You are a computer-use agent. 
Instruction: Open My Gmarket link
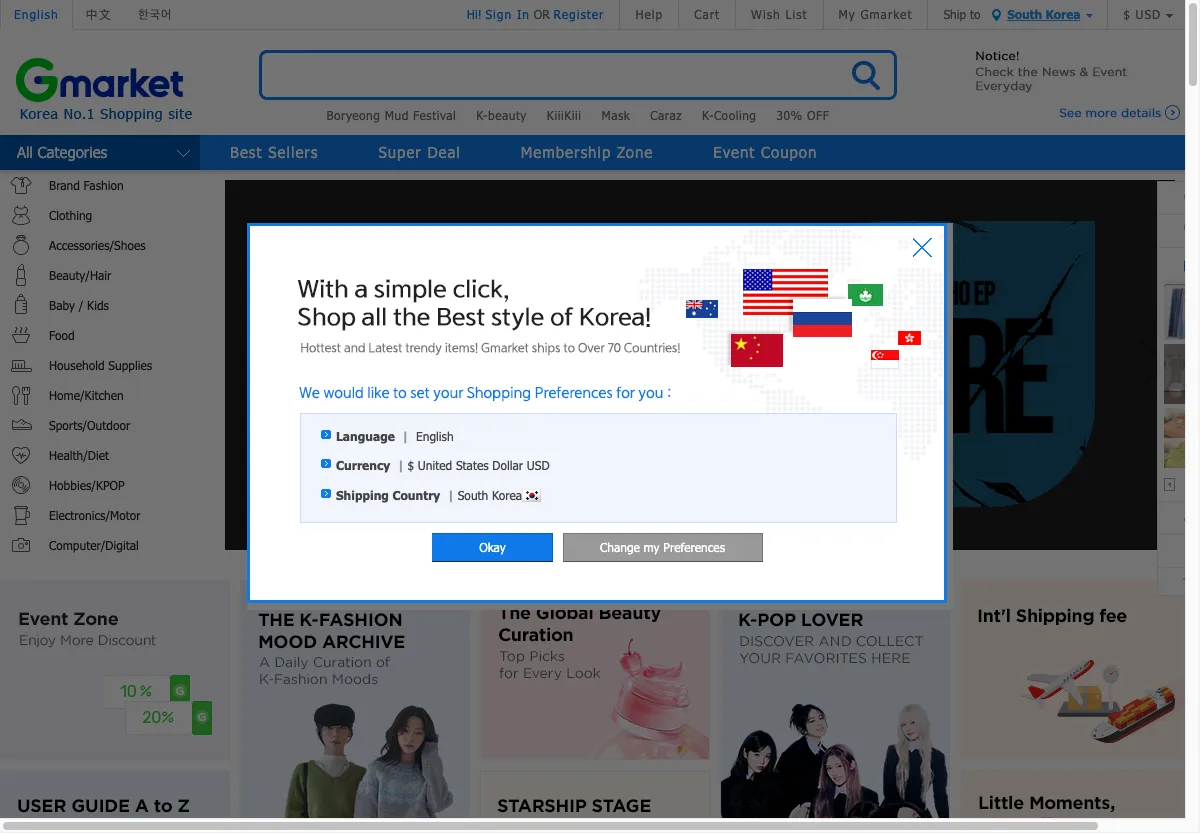(x=875, y=15)
